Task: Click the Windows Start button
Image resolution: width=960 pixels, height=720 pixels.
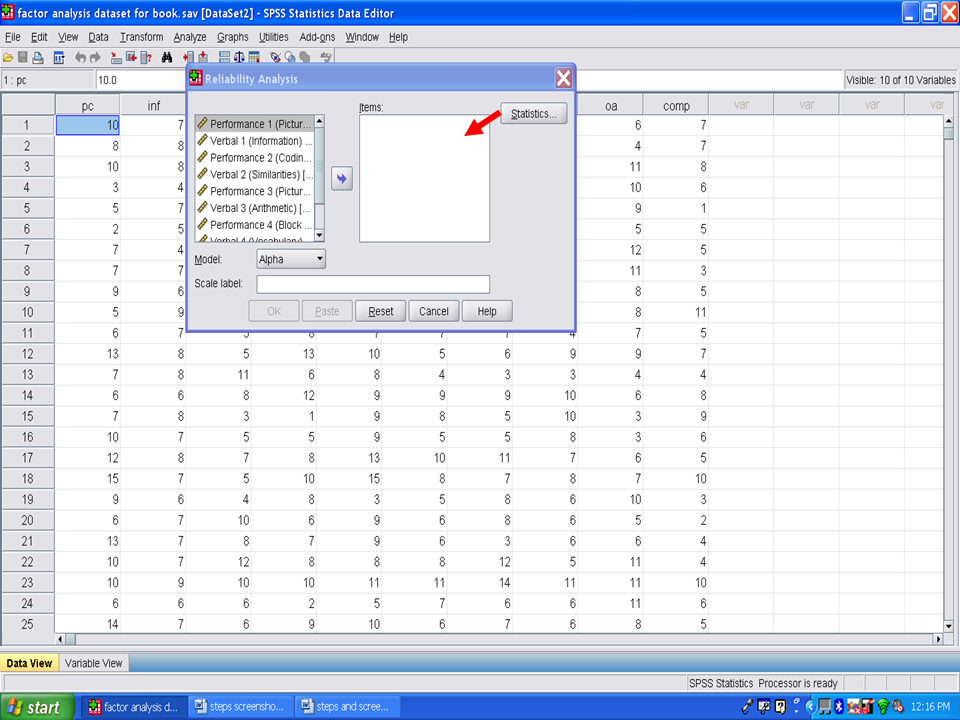Action: pyautogui.click(x=37, y=707)
